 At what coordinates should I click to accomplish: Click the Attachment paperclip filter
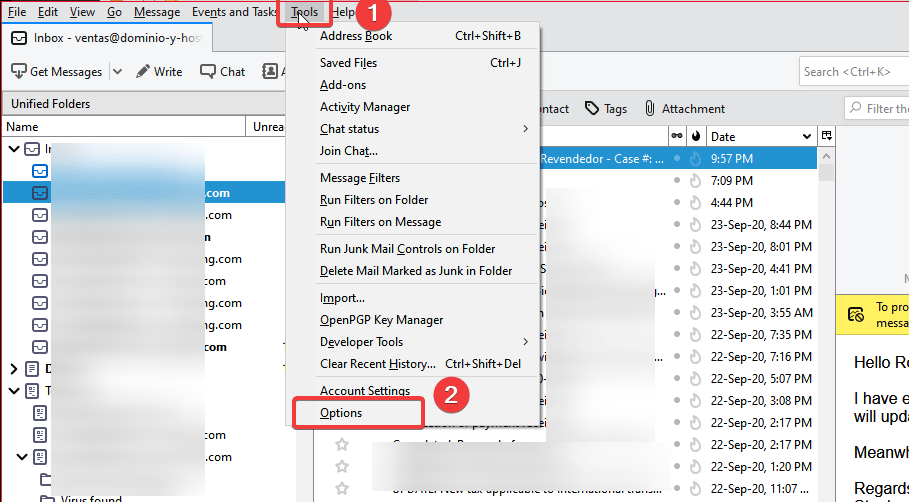pos(650,109)
